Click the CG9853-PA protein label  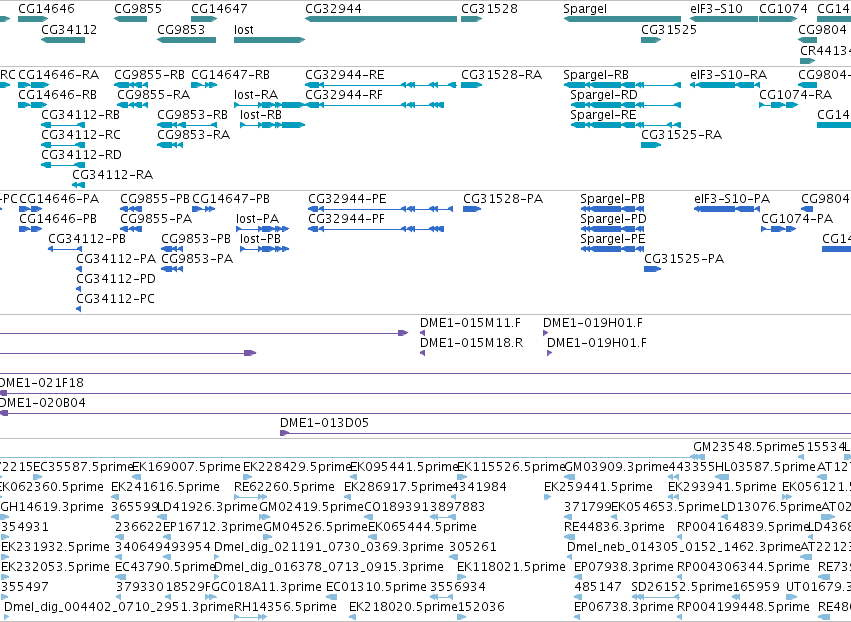click(198, 259)
